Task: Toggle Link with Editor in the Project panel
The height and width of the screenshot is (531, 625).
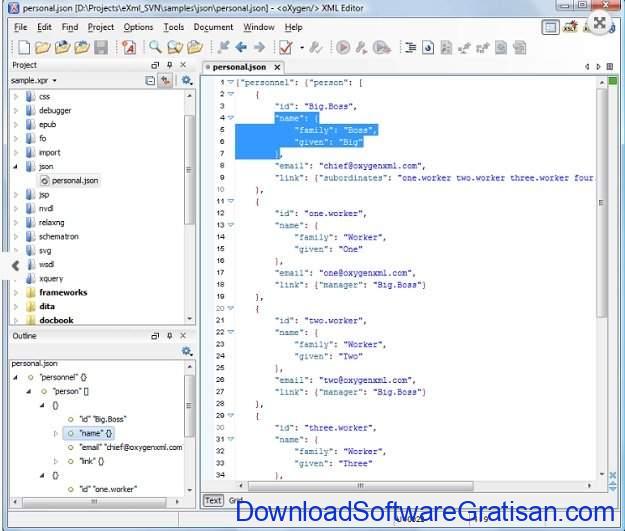Action: tap(165, 81)
